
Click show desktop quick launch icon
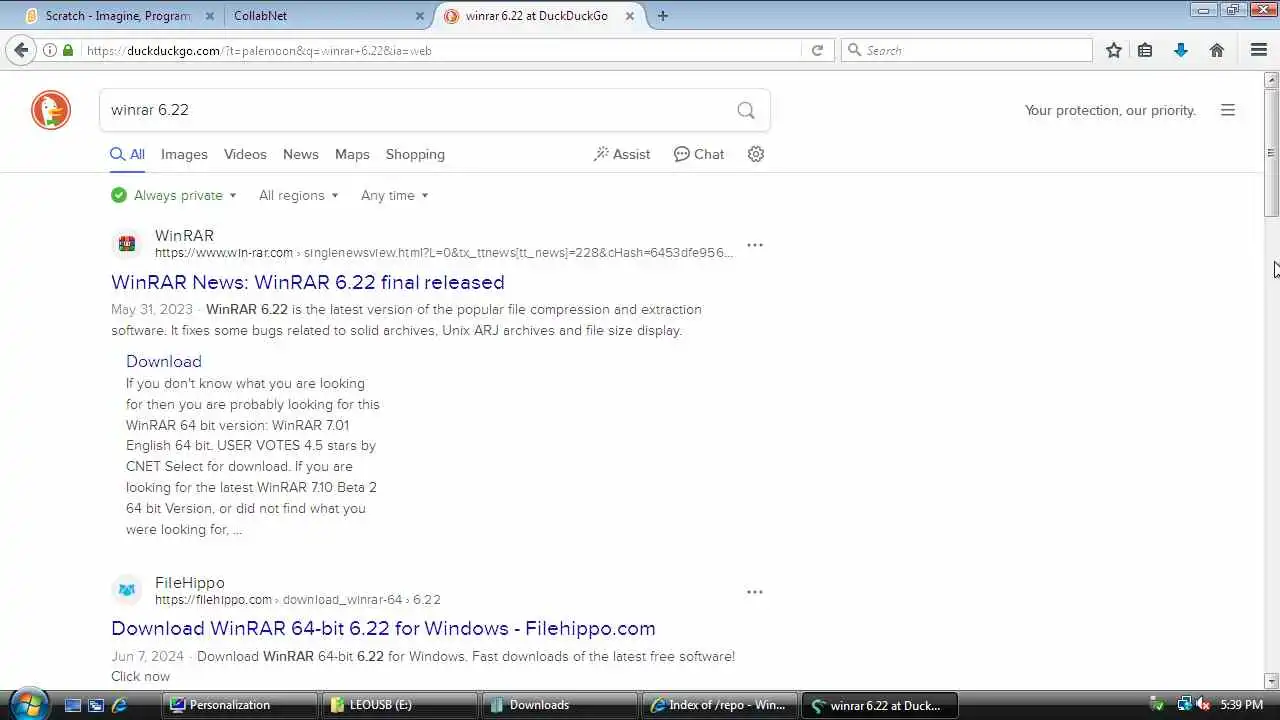click(73, 705)
